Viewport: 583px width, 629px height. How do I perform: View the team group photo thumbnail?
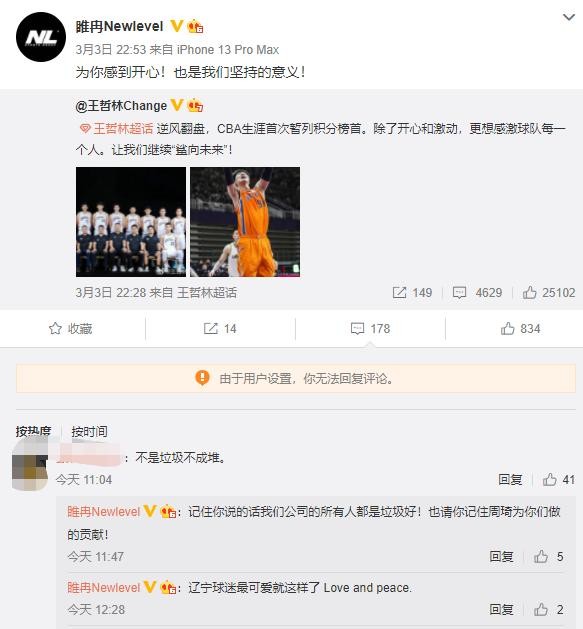(x=131, y=222)
